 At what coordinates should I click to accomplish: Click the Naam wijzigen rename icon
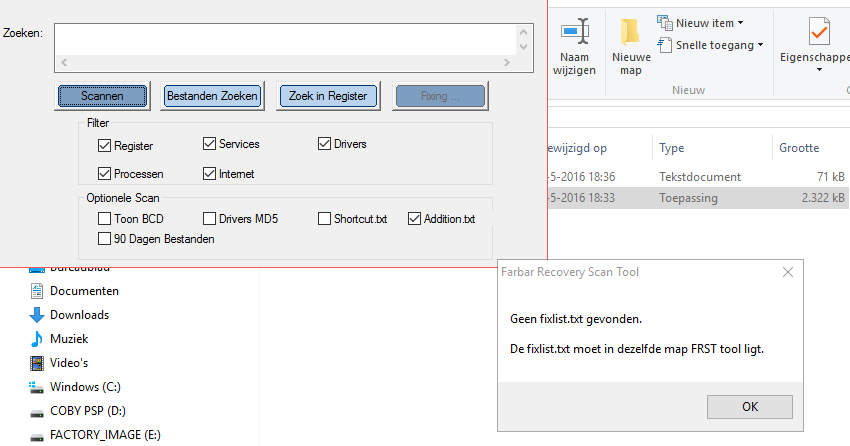(x=575, y=32)
